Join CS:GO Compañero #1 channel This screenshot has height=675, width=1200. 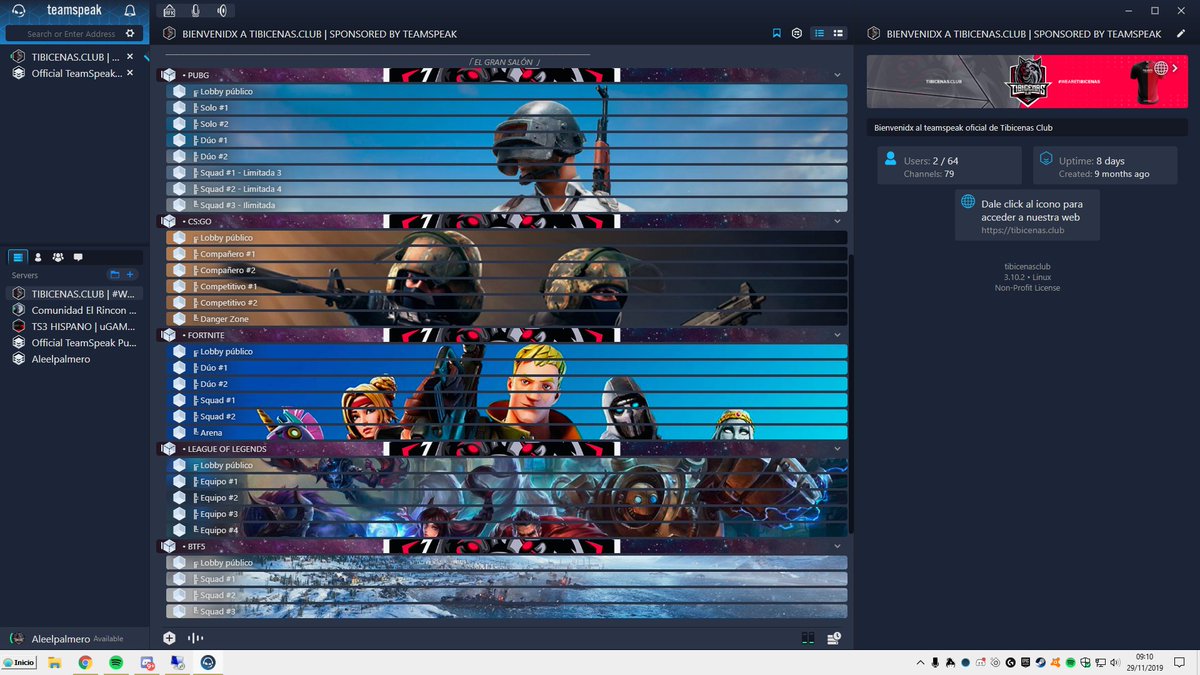507,254
